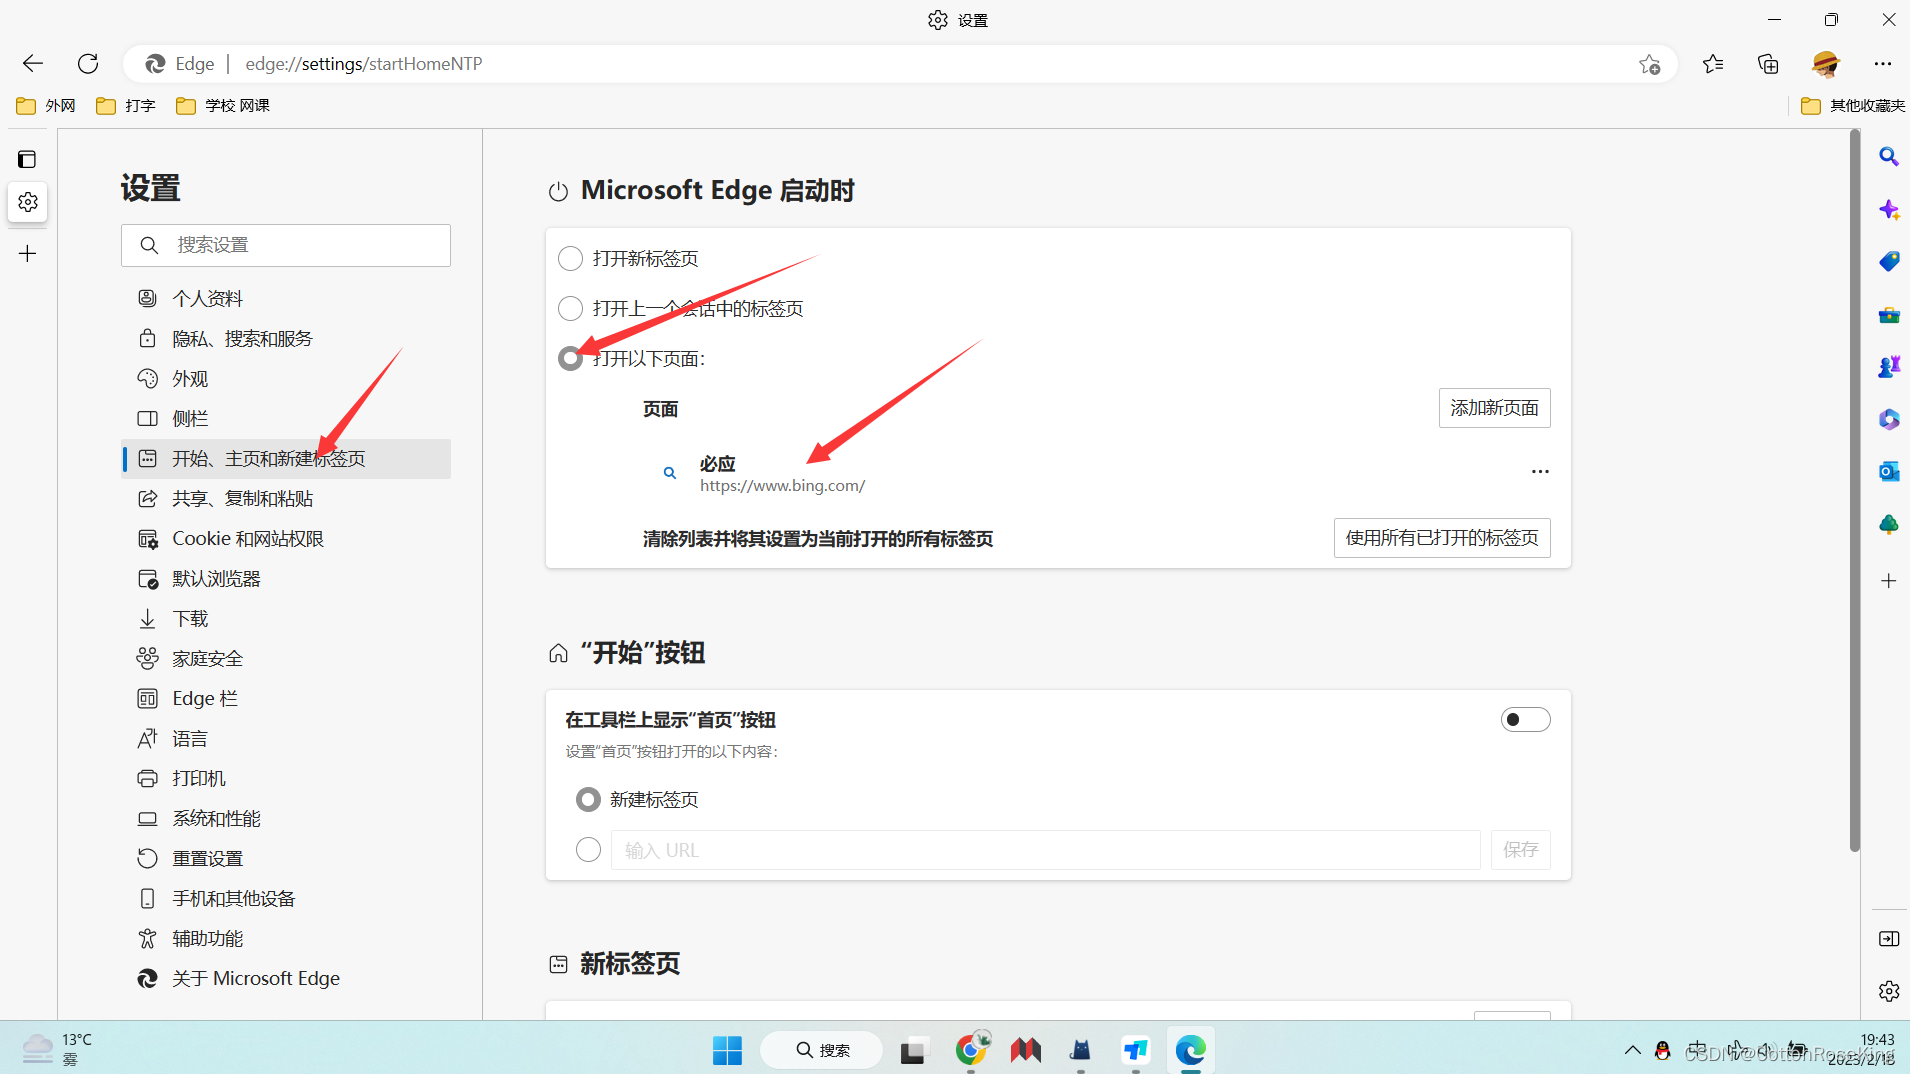Select "打开上一个会话中的标签页" radio option
The height and width of the screenshot is (1074, 1910).
[x=570, y=309]
